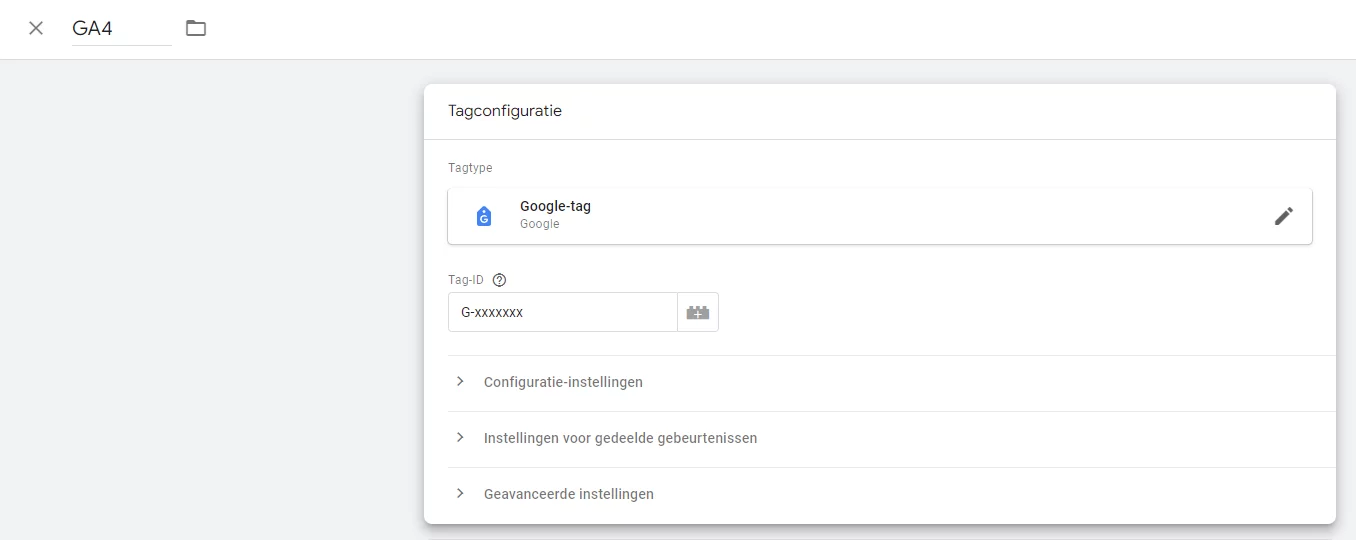Click the Tag-ID label text

tap(466, 280)
